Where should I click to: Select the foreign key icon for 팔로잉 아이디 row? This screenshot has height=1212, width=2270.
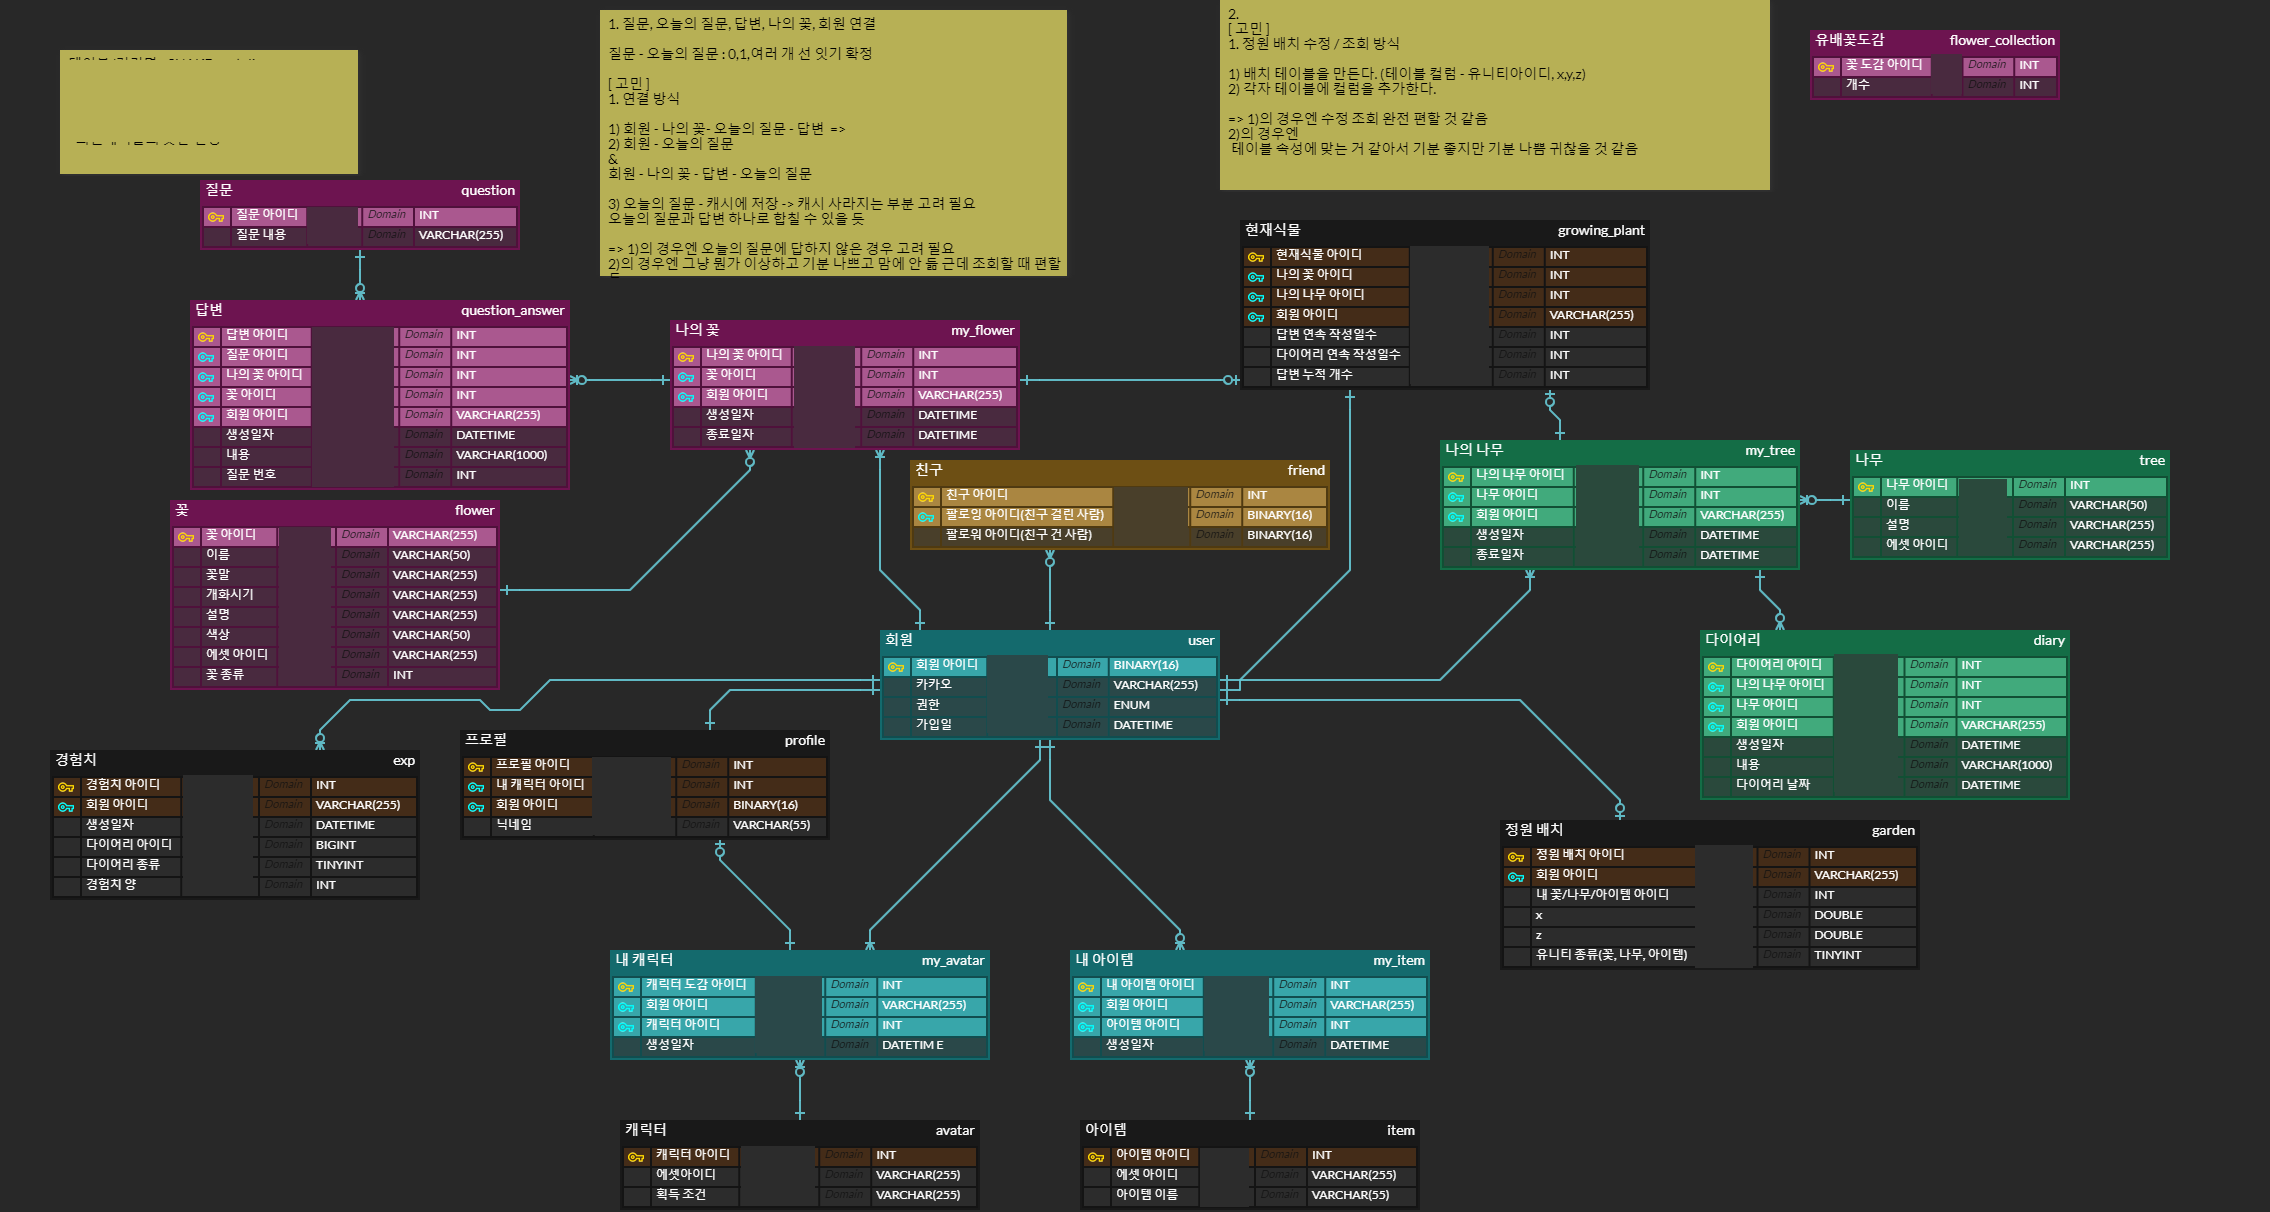click(926, 516)
